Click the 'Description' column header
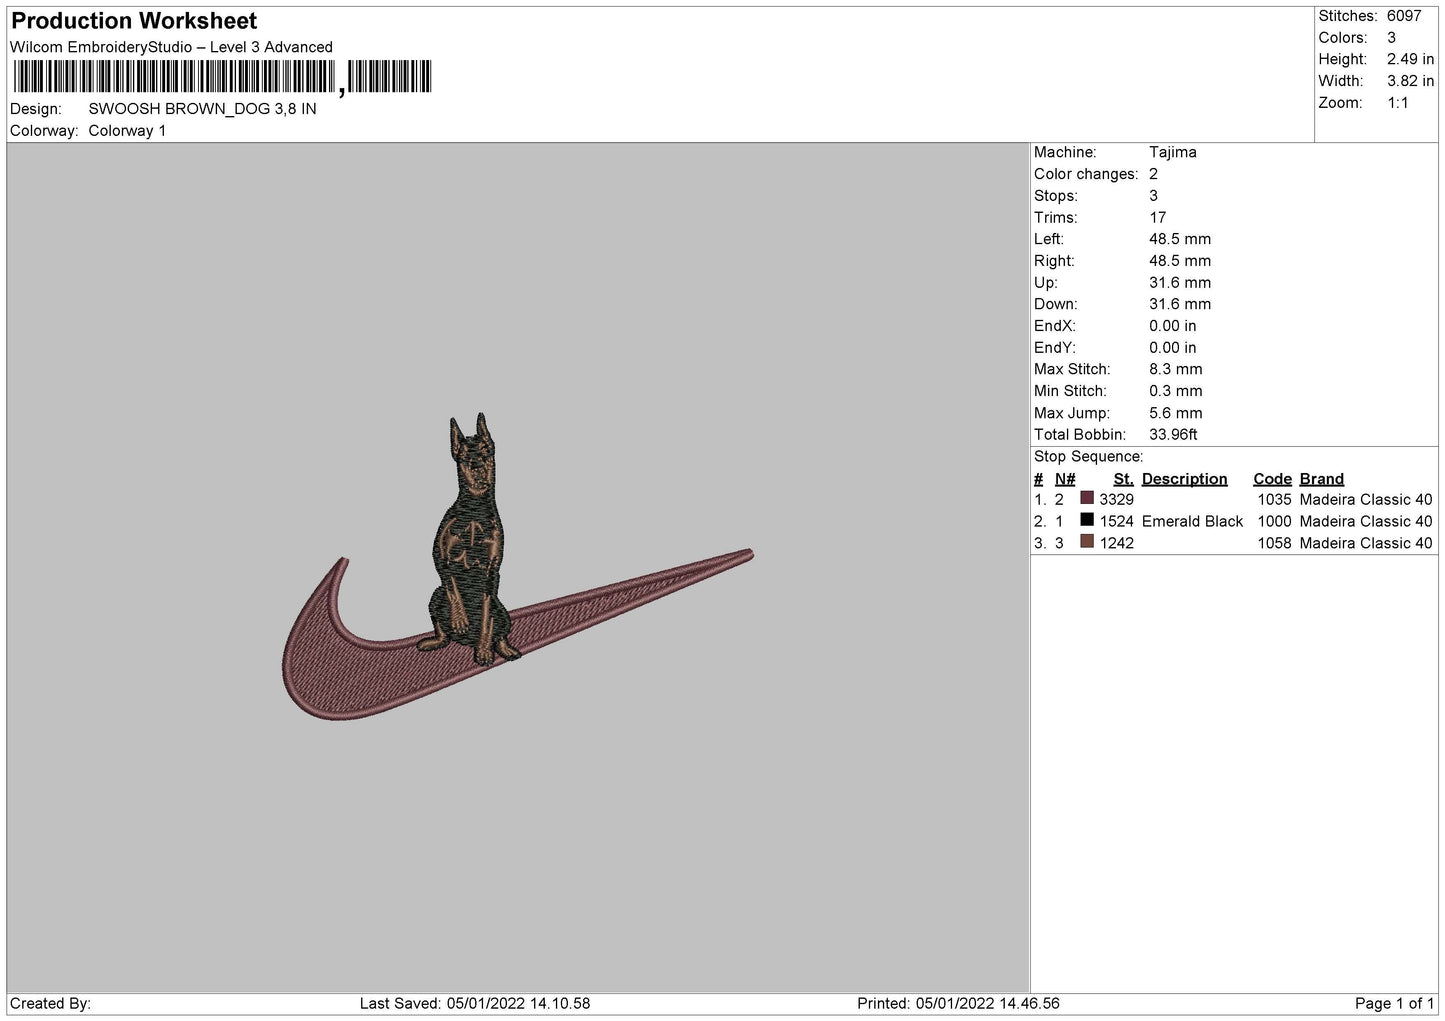The height and width of the screenshot is (1021, 1445). pyautogui.click(x=1184, y=479)
